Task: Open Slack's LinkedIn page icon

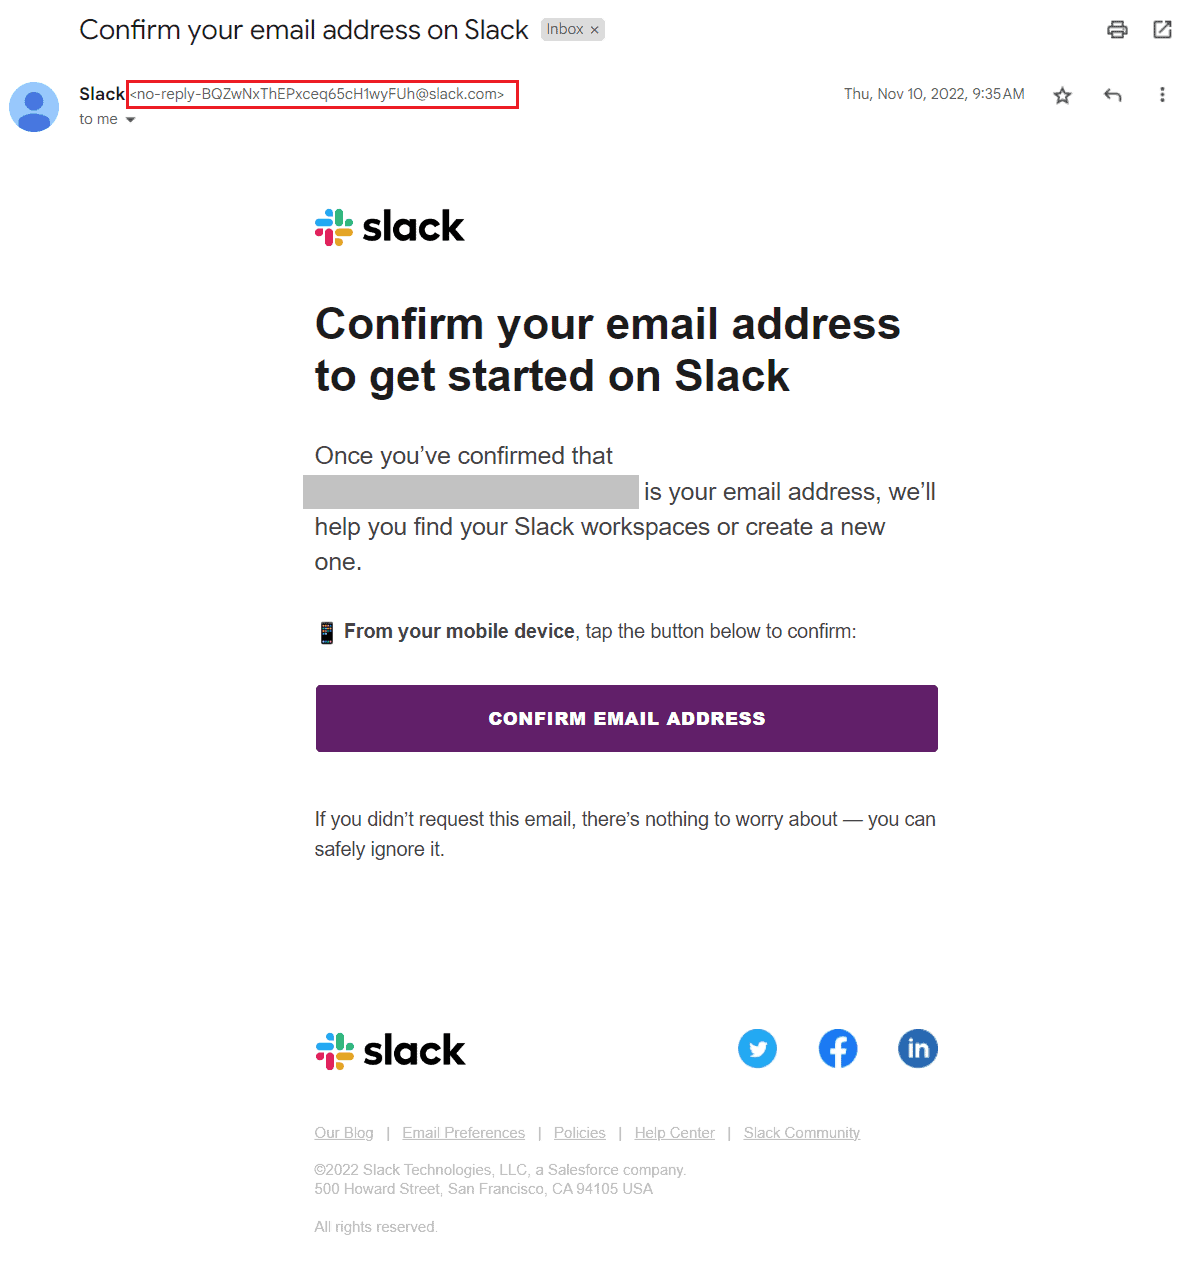Action: [x=918, y=1049]
